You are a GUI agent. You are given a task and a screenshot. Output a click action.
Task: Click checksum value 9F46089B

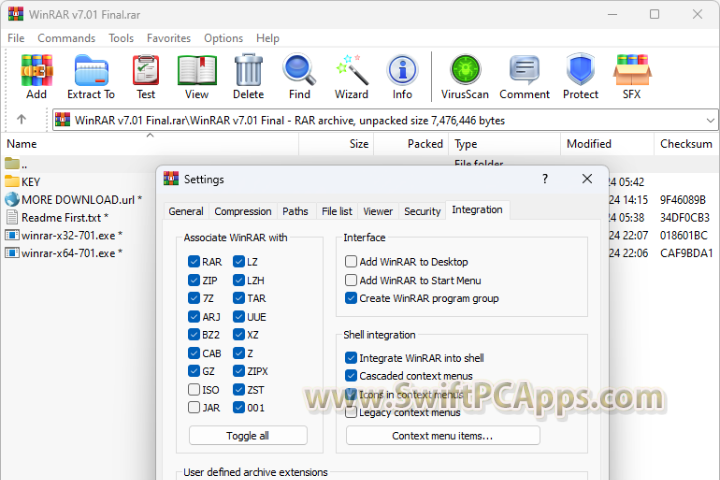tap(683, 200)
